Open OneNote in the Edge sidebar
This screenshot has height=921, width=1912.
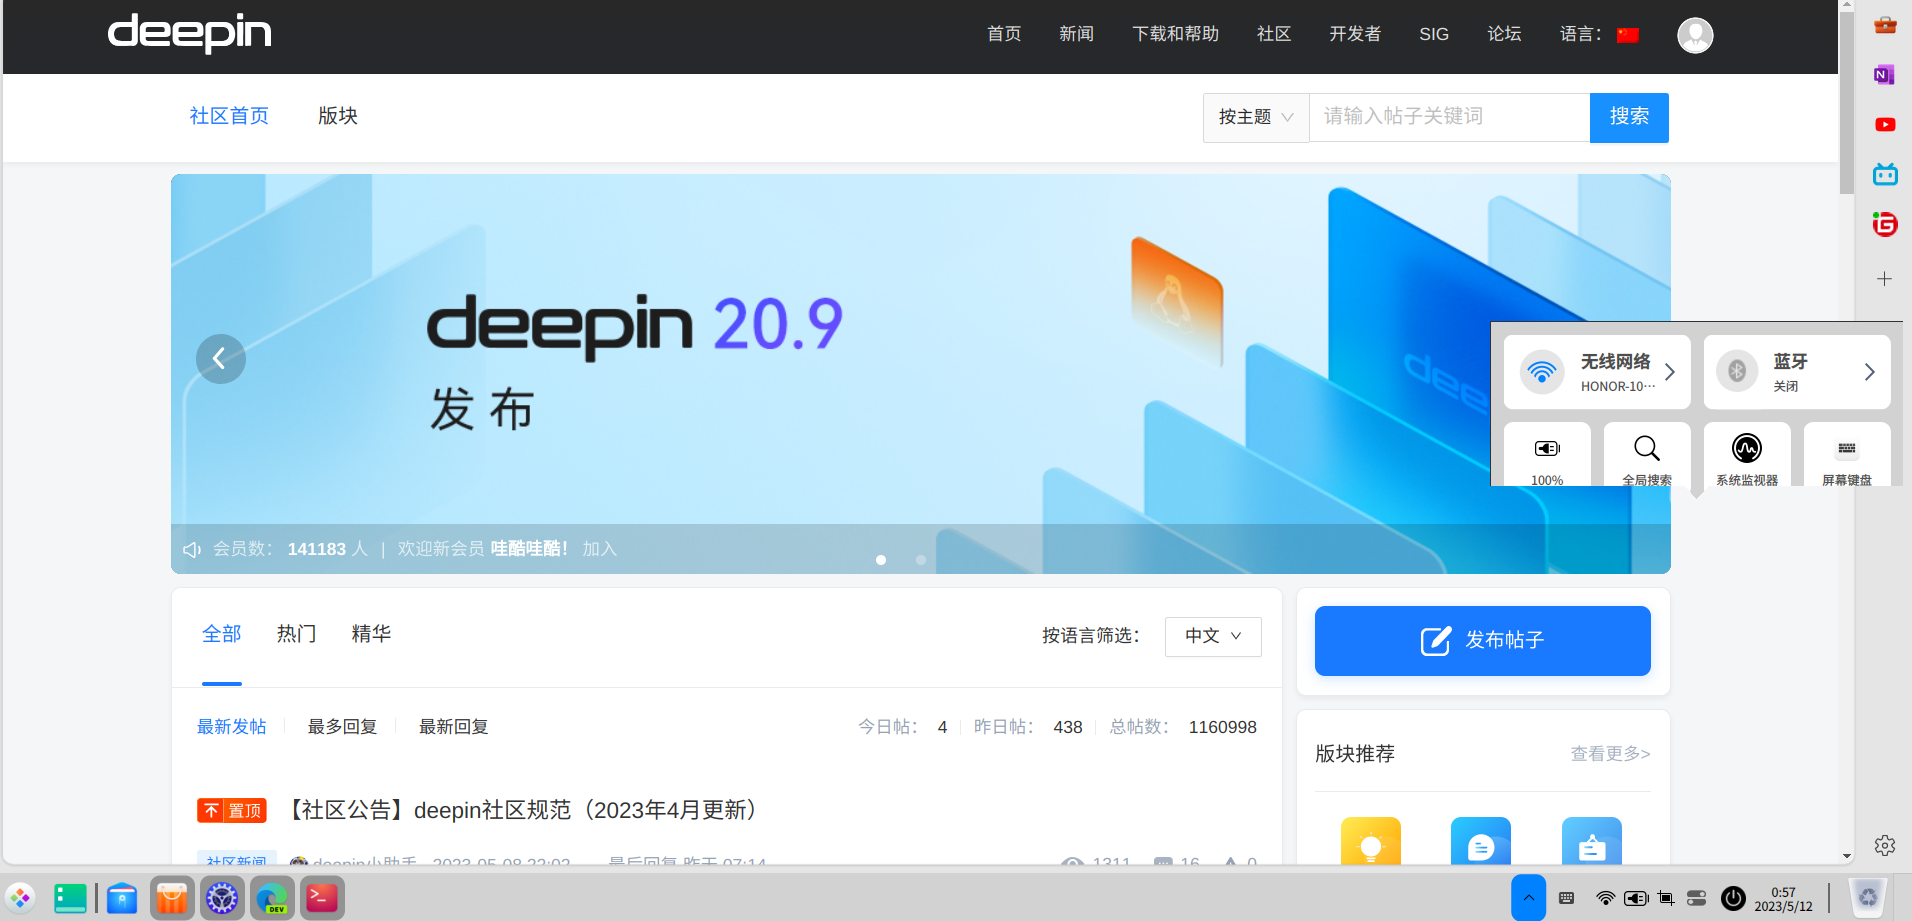coord(1885,75)
